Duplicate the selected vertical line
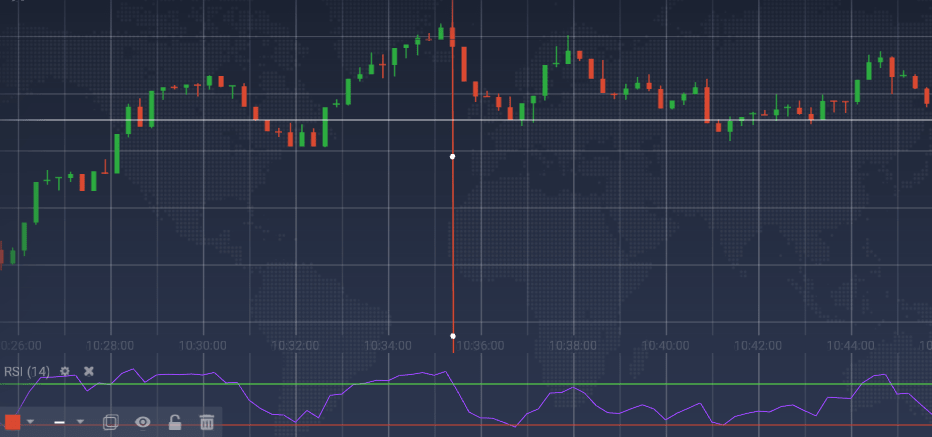The width and height of the screenshot is (932, 437). [x=111, y=422]
